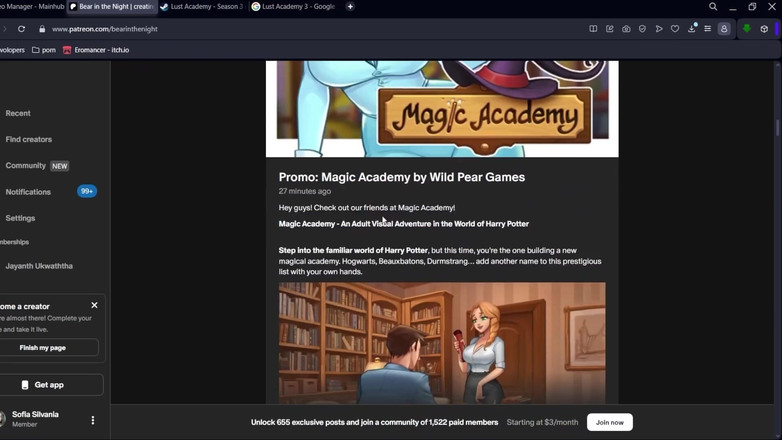Open the tab search magnifier icon
Screen dimensions: 782x440
[713, 7]
